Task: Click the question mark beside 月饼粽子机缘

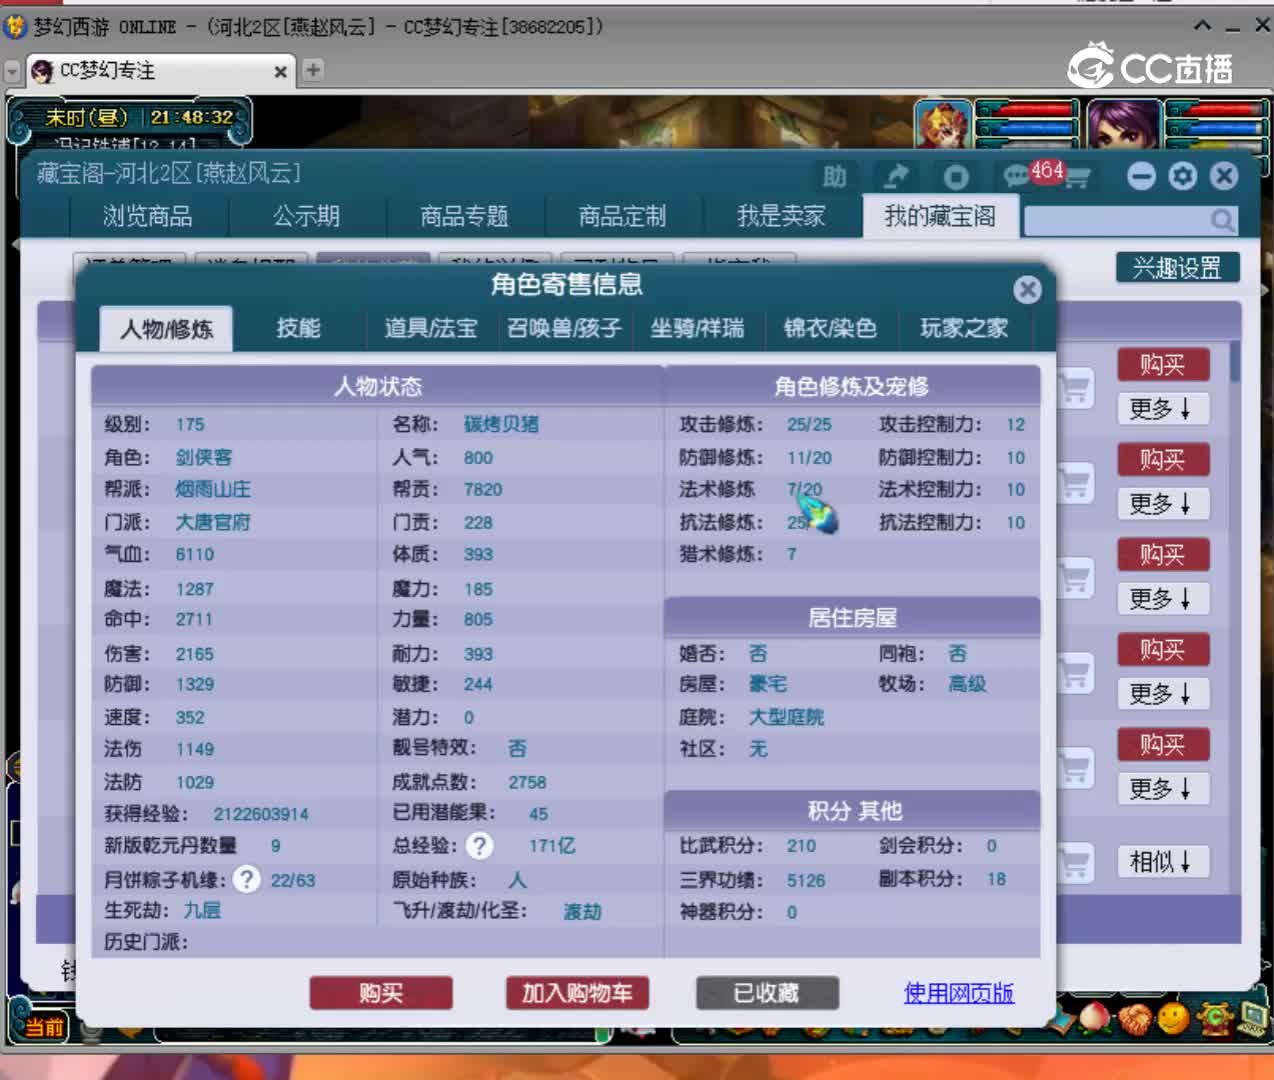Action: 246,879
